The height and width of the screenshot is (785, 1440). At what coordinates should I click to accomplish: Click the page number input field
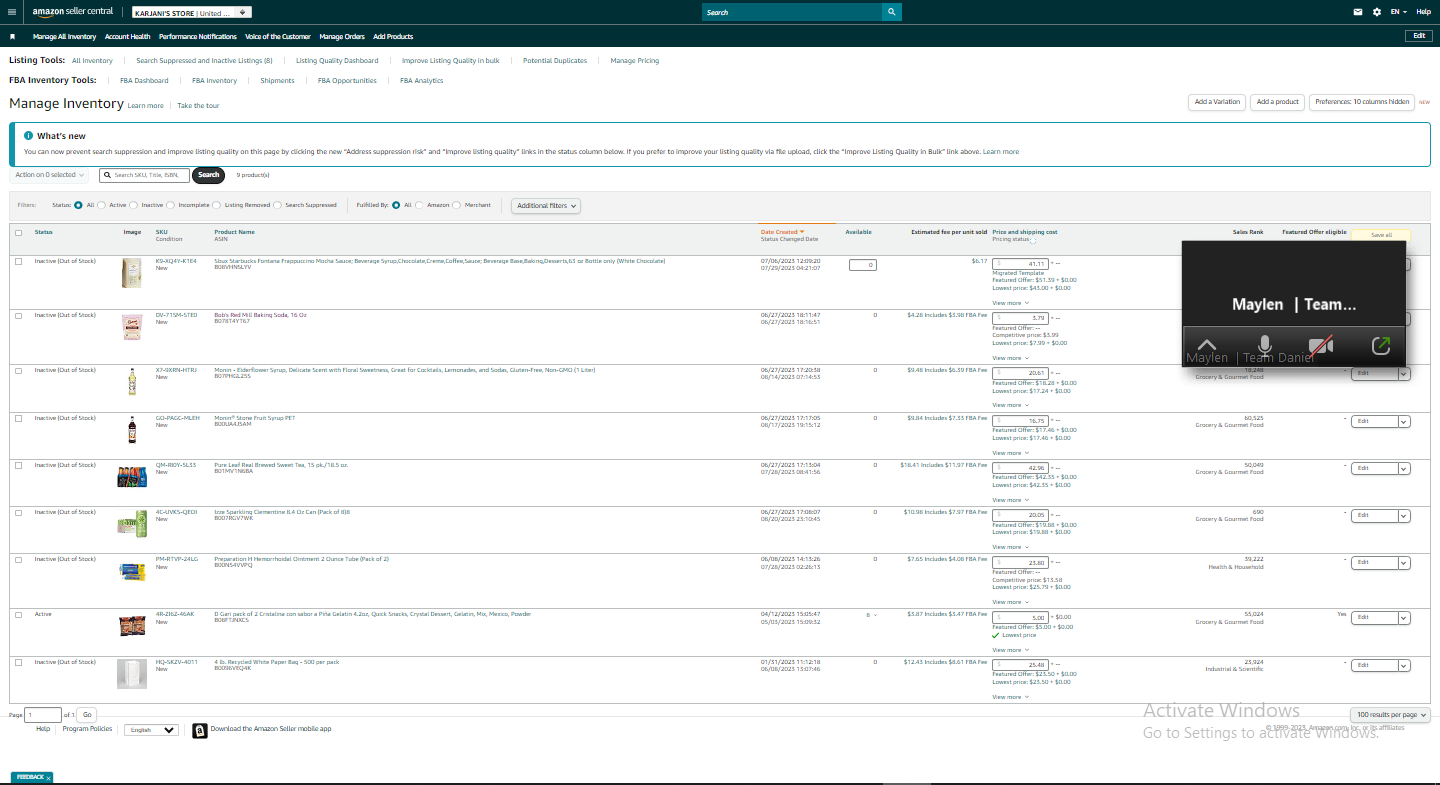[43, 715]
